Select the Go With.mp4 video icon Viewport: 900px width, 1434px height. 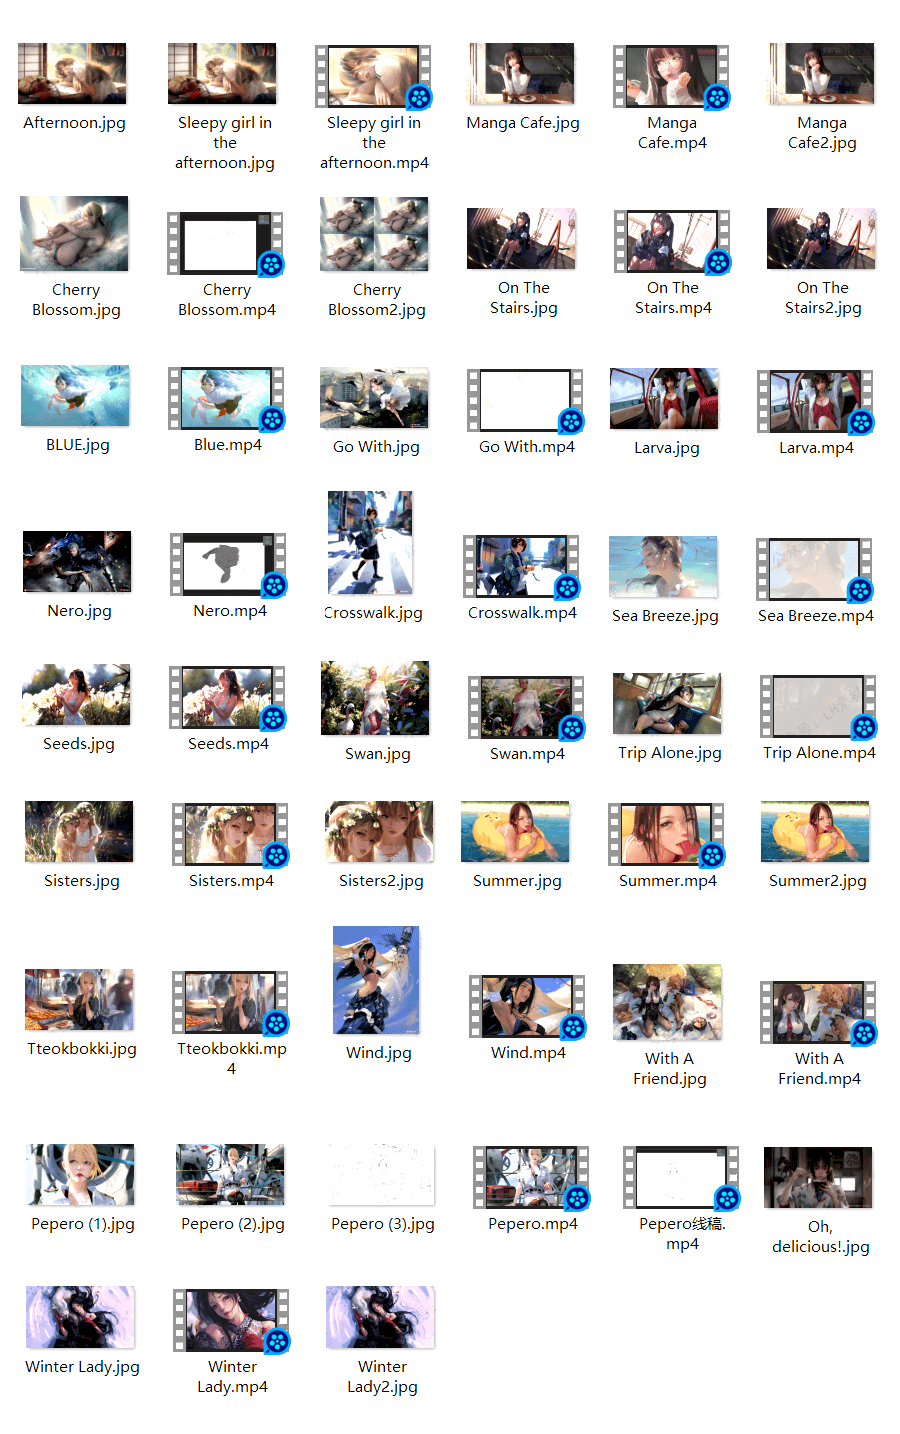[525, 400]
